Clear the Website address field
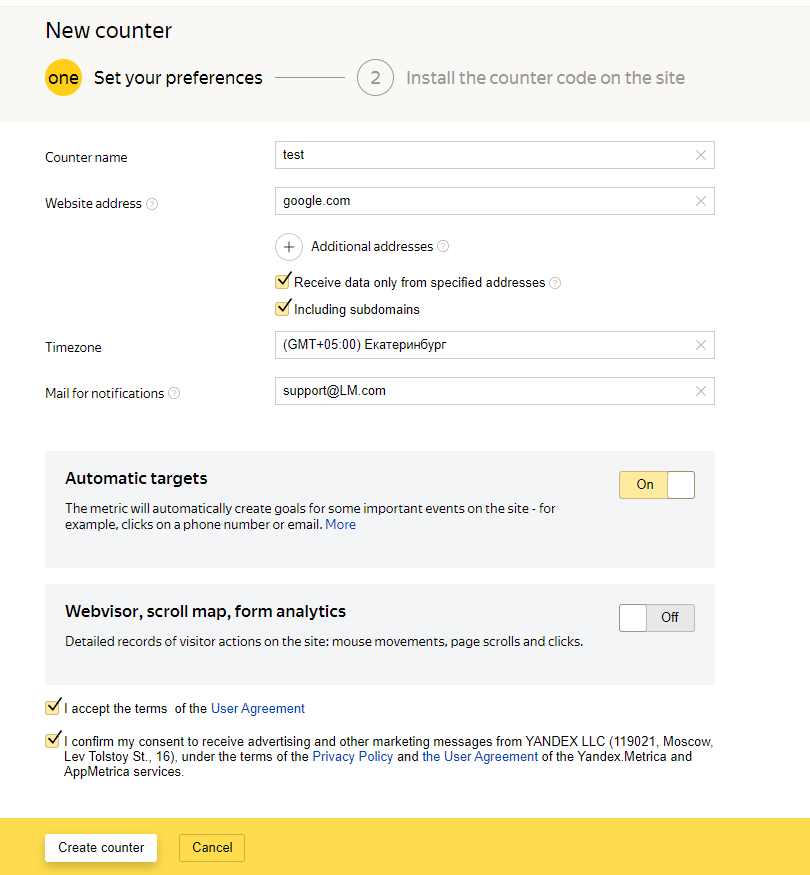This screenshot has width=810, height=875. (700, 201)
